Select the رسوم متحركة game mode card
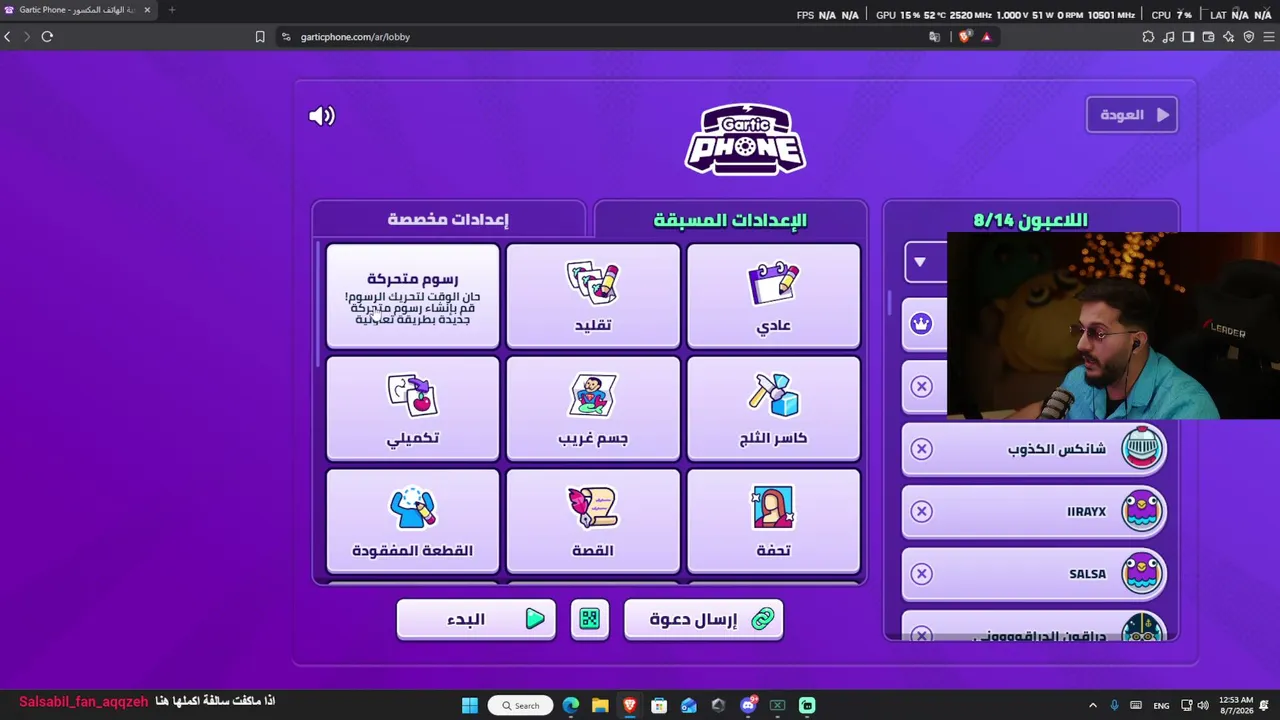This screenshot has width=1280, height=720. pyautogui.click(x=413, y=296)
